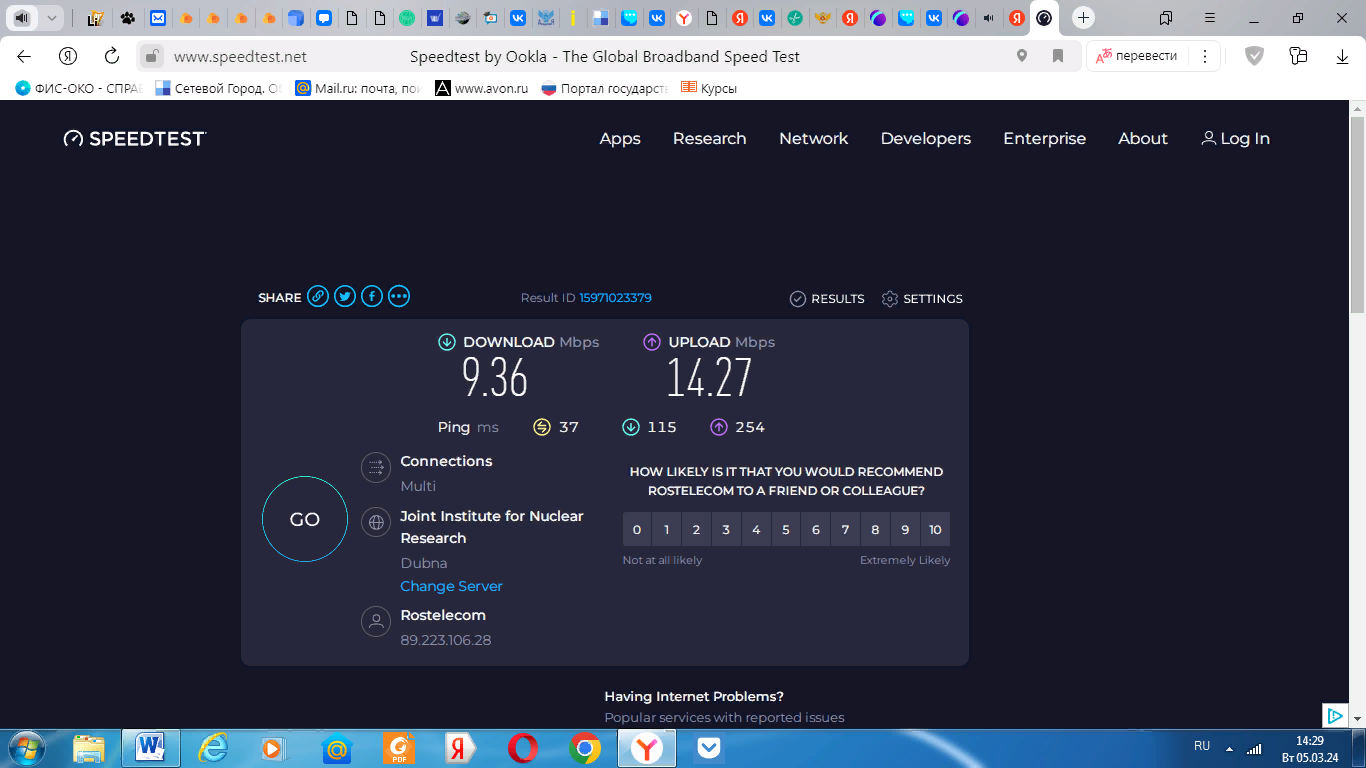Click the Change Server link
Image resolution: width=1366 pixels, height=768 pixels.
click(x=451, y=586)
